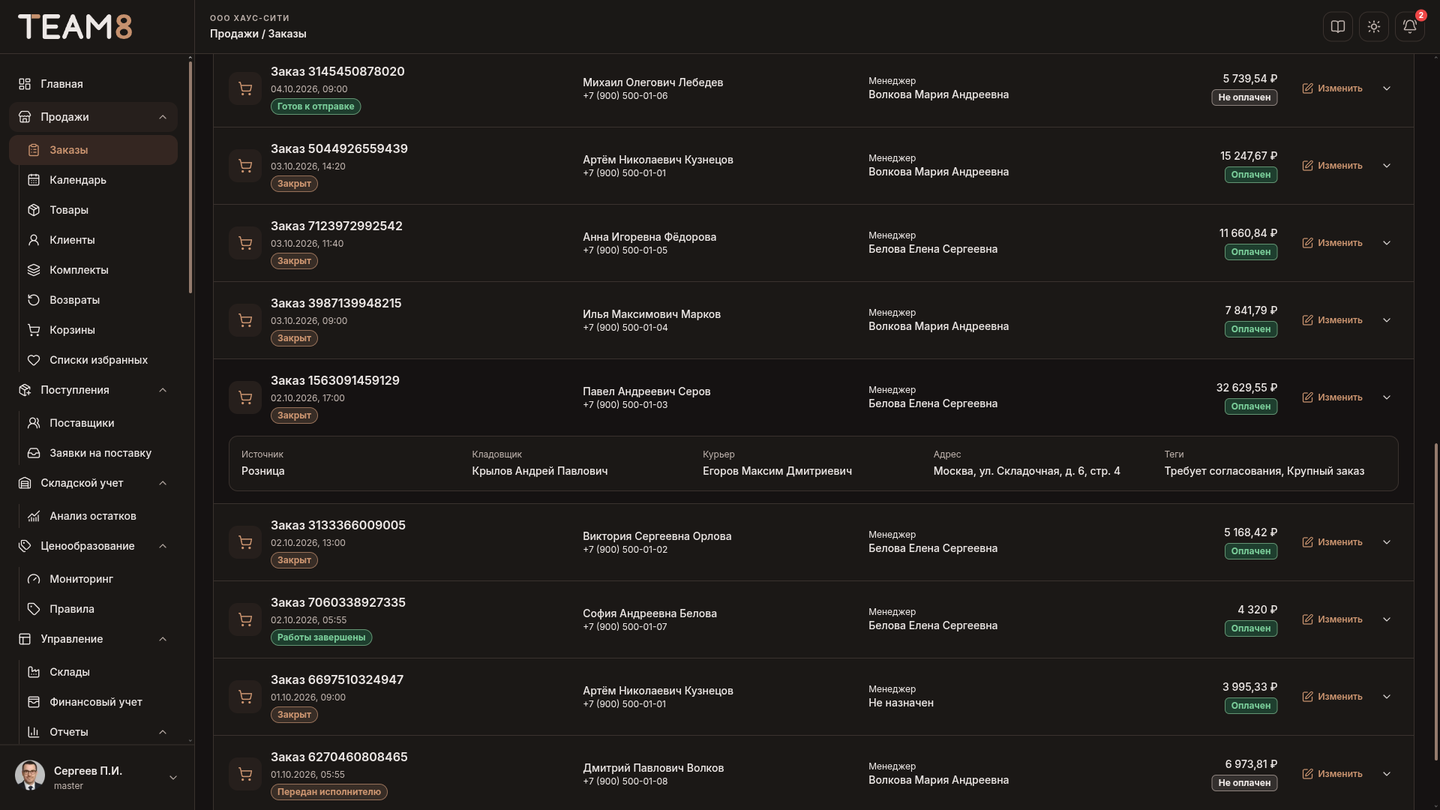Click the book panel icon in header
The height and width of the screenshot is (810, 1440).
(1338, 27)
